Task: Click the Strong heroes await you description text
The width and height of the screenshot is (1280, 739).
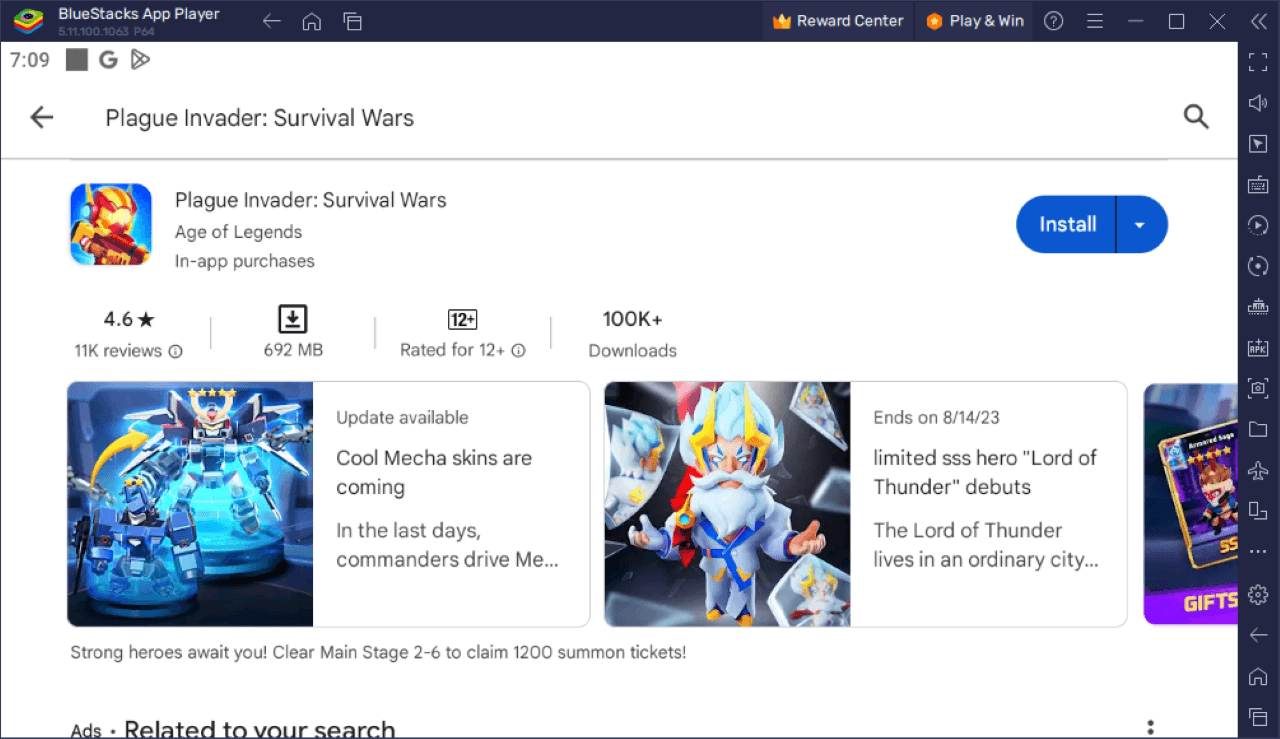Action: tap(378, 652)
